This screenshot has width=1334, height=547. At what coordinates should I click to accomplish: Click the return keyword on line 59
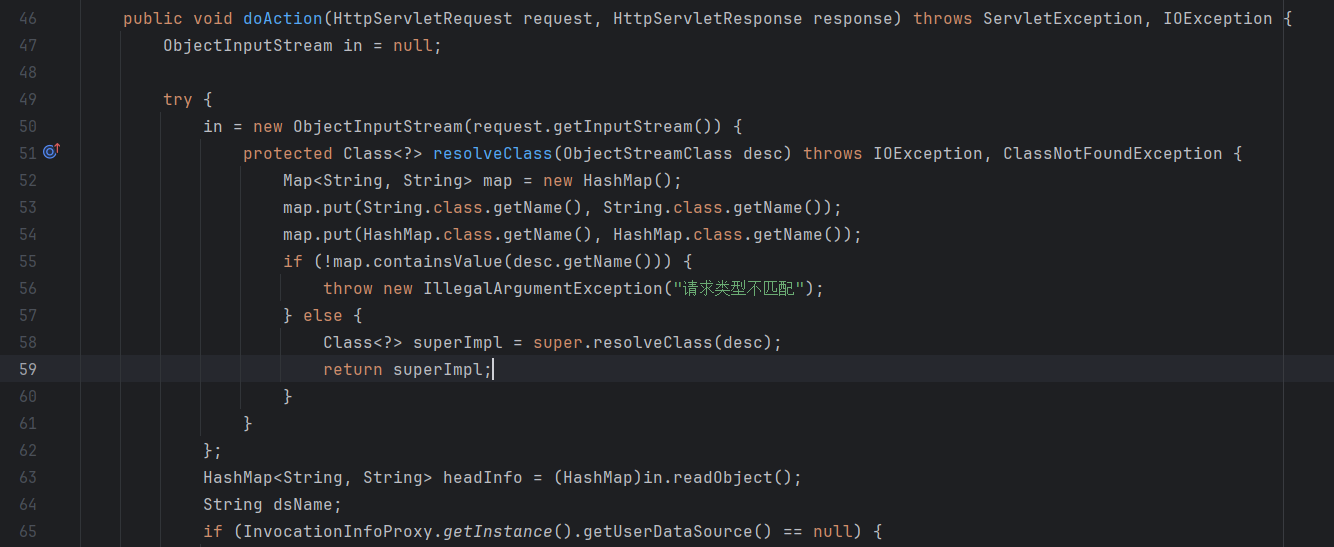(x=353, y=370)
